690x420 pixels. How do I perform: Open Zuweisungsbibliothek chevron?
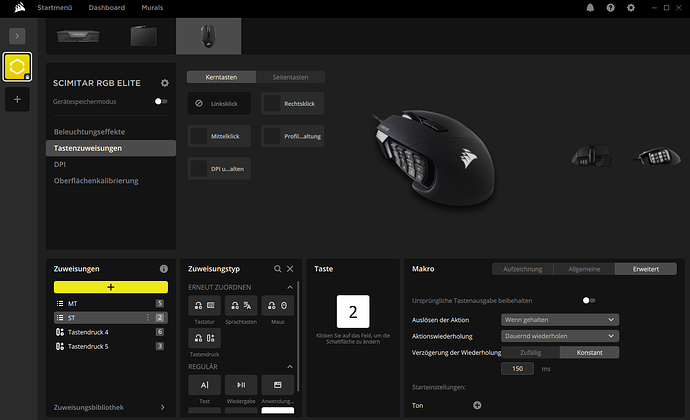click(x=163, y=407)
